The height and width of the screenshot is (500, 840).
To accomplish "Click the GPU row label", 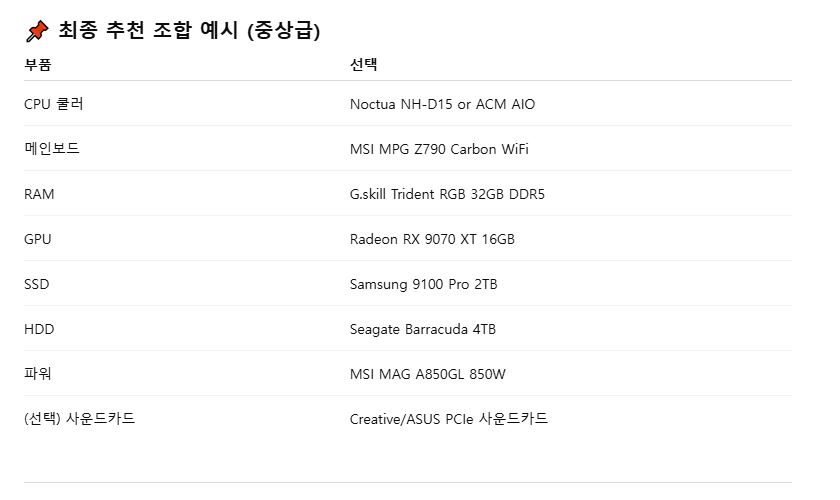I will [x=38, y=239].
